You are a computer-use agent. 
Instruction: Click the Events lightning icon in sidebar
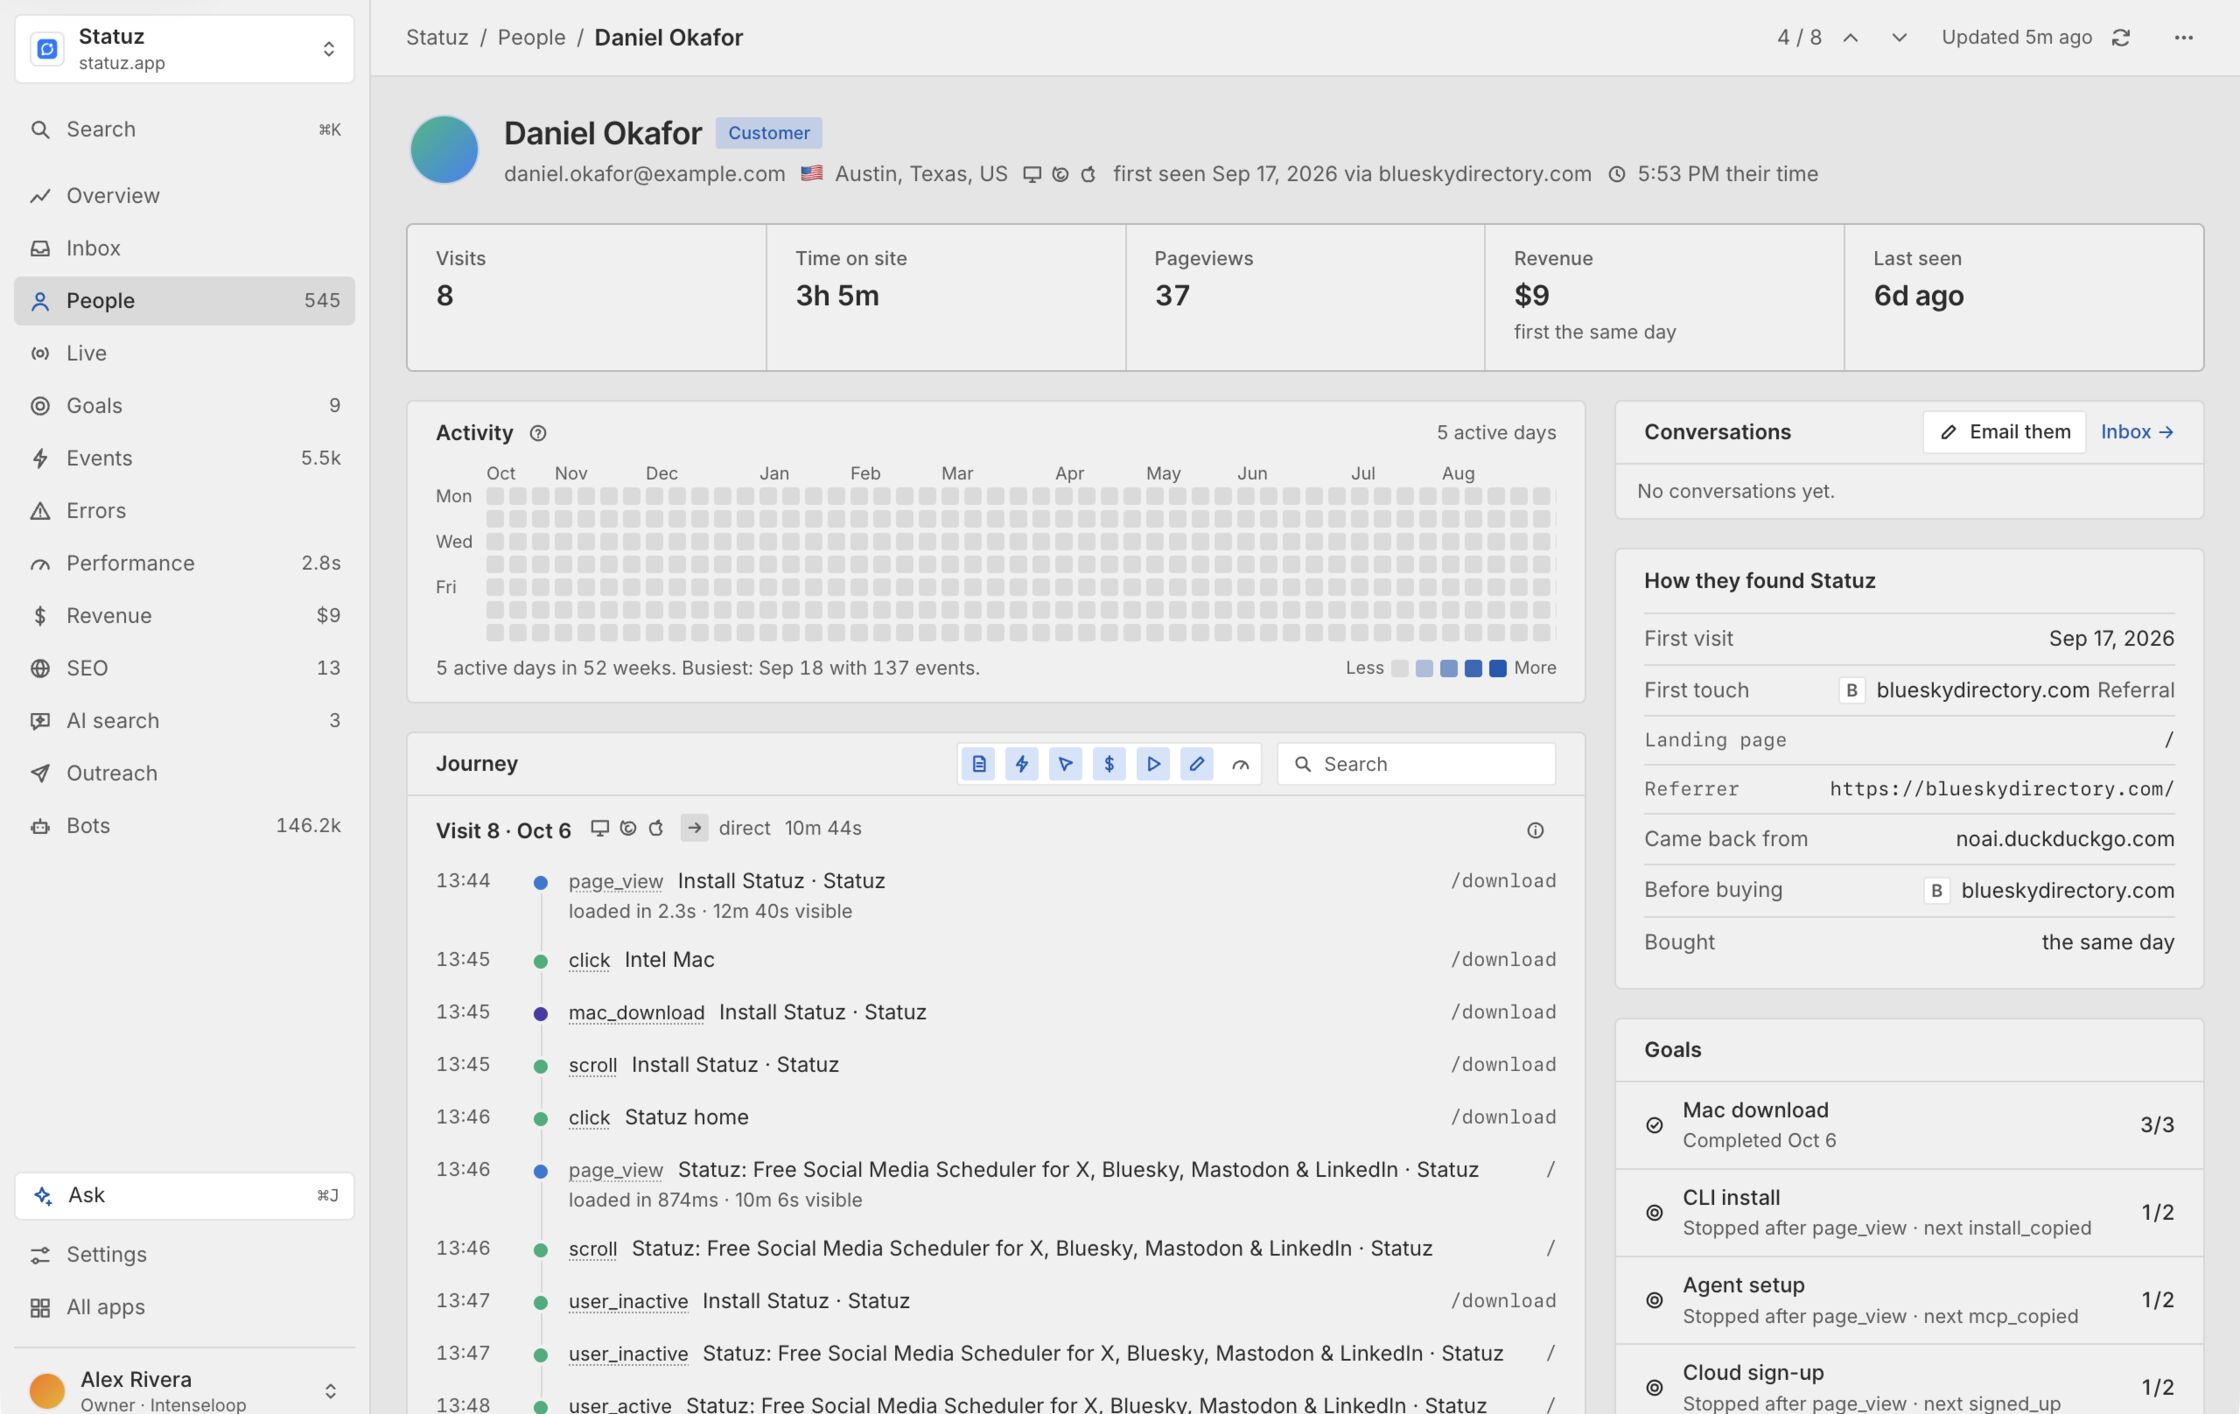[40, 458]
